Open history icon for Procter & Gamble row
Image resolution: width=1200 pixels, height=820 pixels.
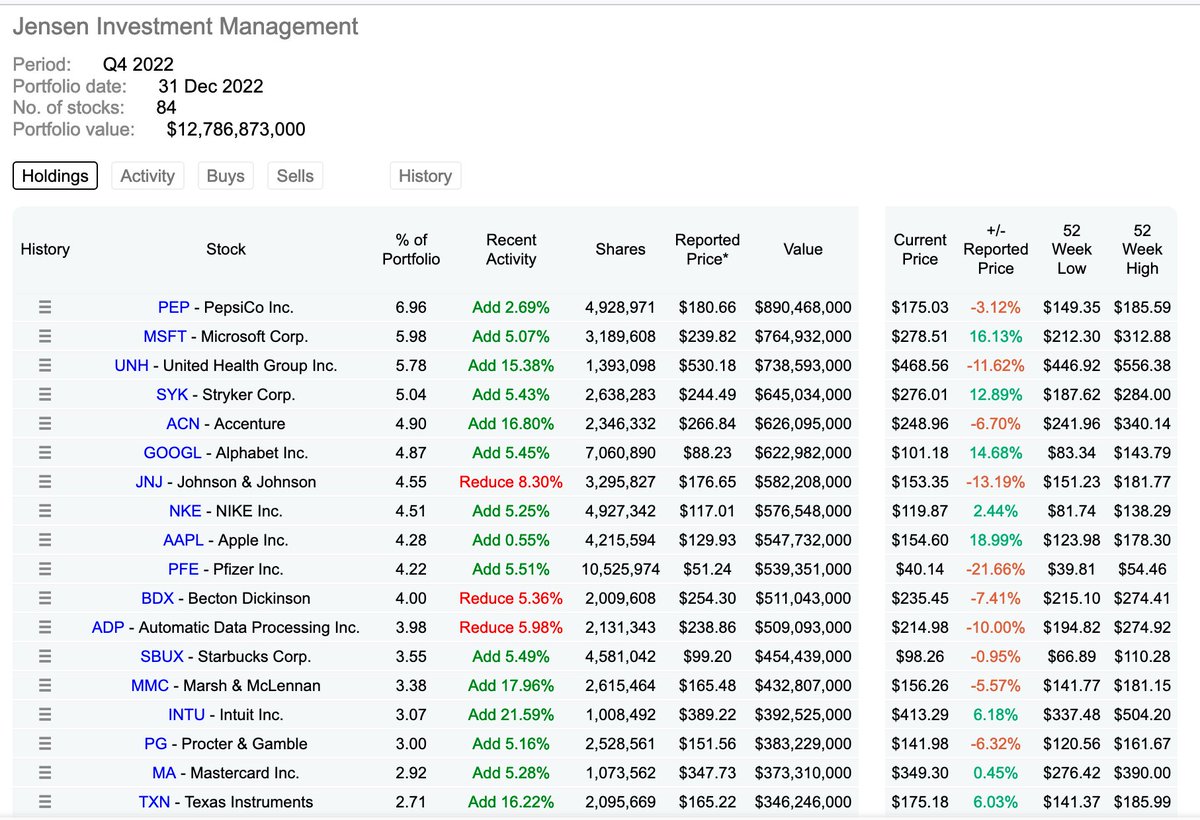(44, 743)
